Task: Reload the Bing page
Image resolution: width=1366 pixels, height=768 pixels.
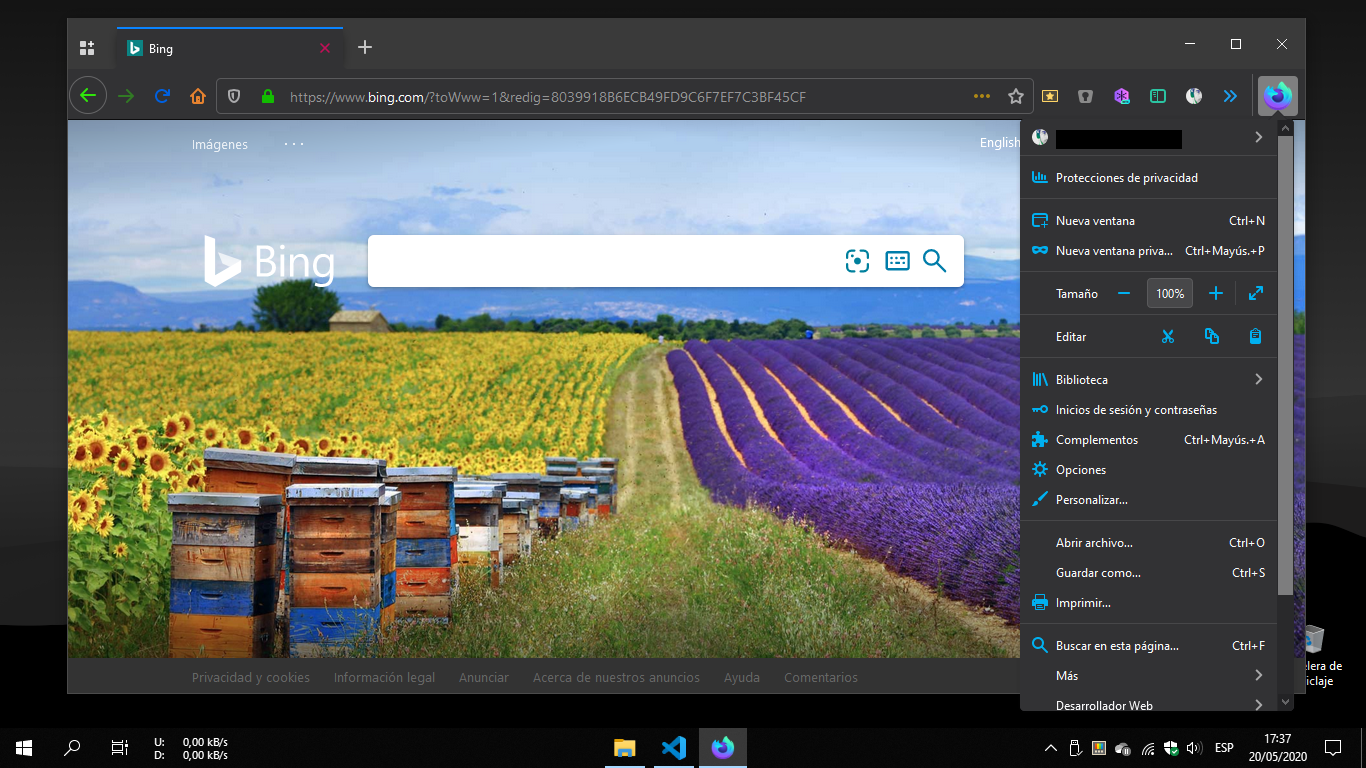Action: pyautogui.click(x=162, y=96)
